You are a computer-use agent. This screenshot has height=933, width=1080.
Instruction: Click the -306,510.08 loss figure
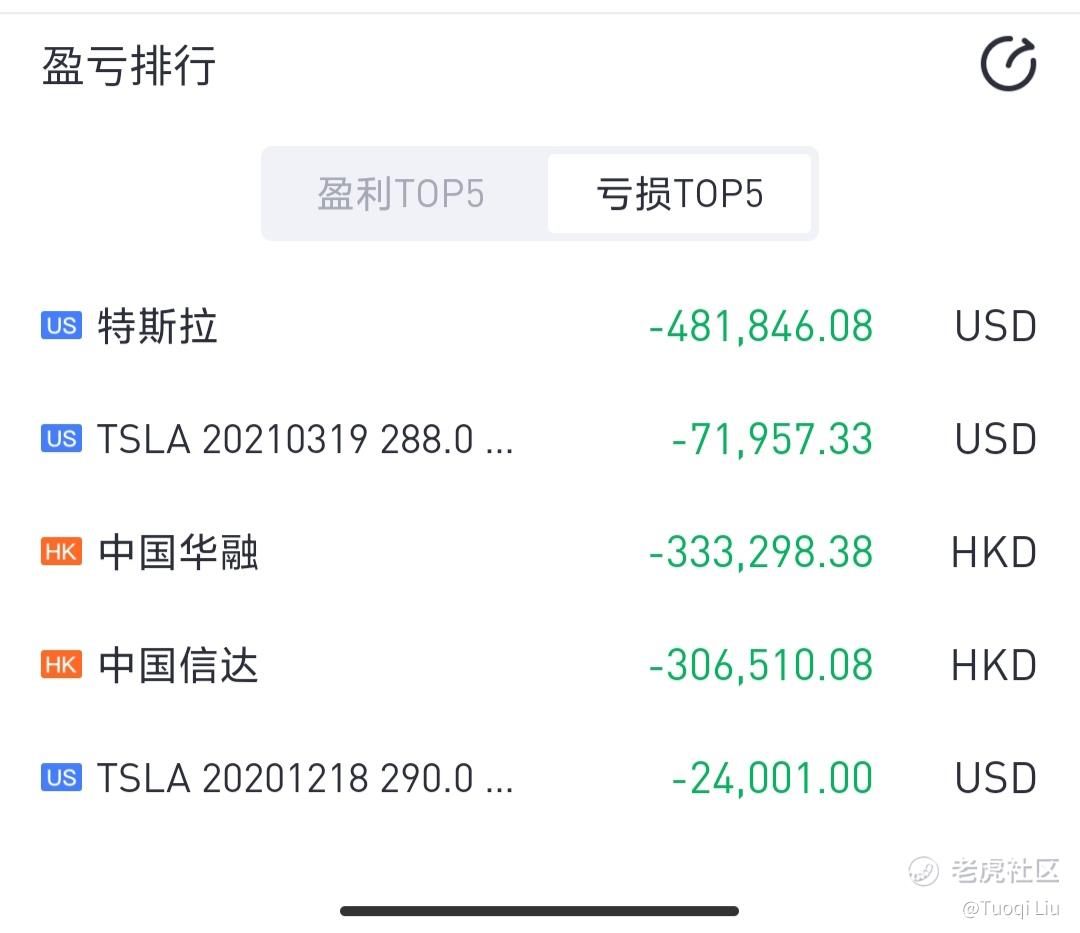pyautogui.click(x=761, y=665)
